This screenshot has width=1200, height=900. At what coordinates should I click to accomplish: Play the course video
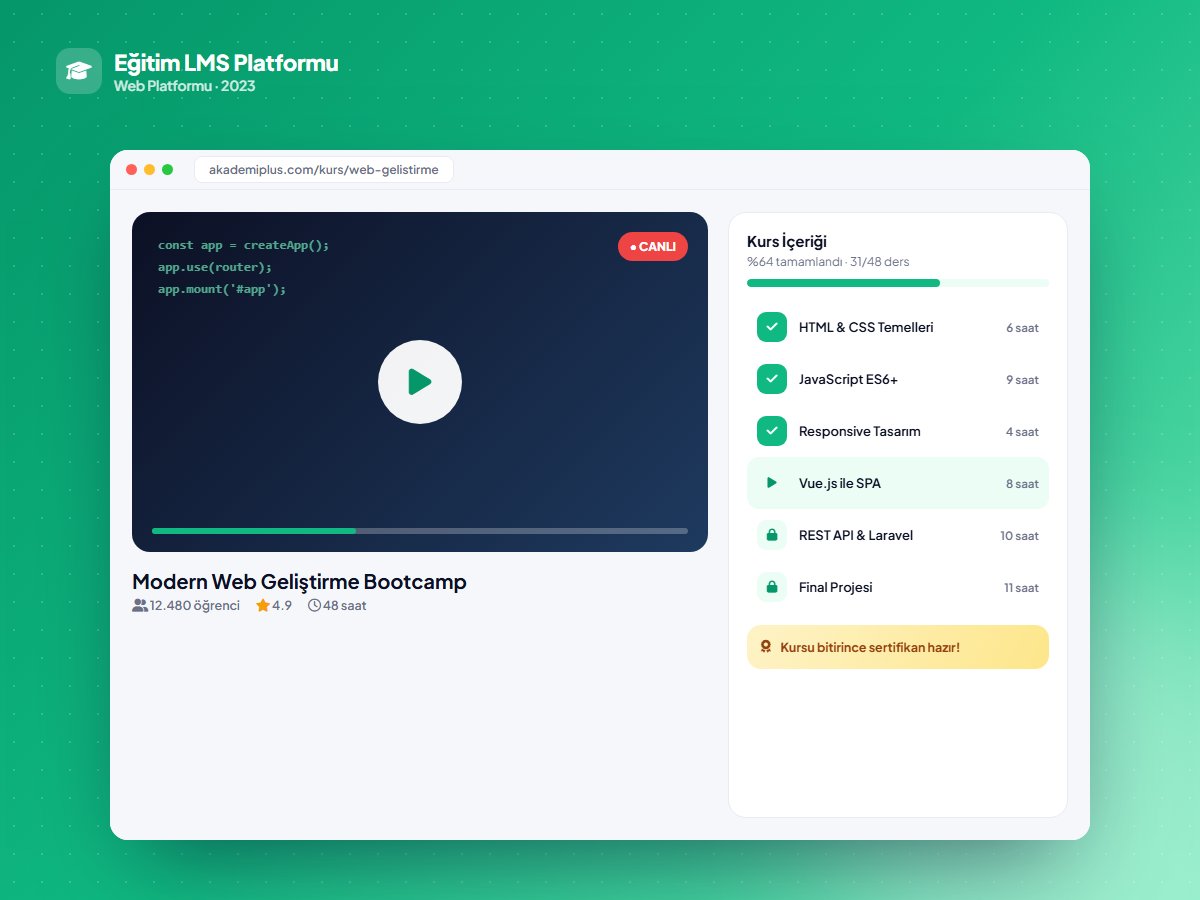click(x=420, y=382)
